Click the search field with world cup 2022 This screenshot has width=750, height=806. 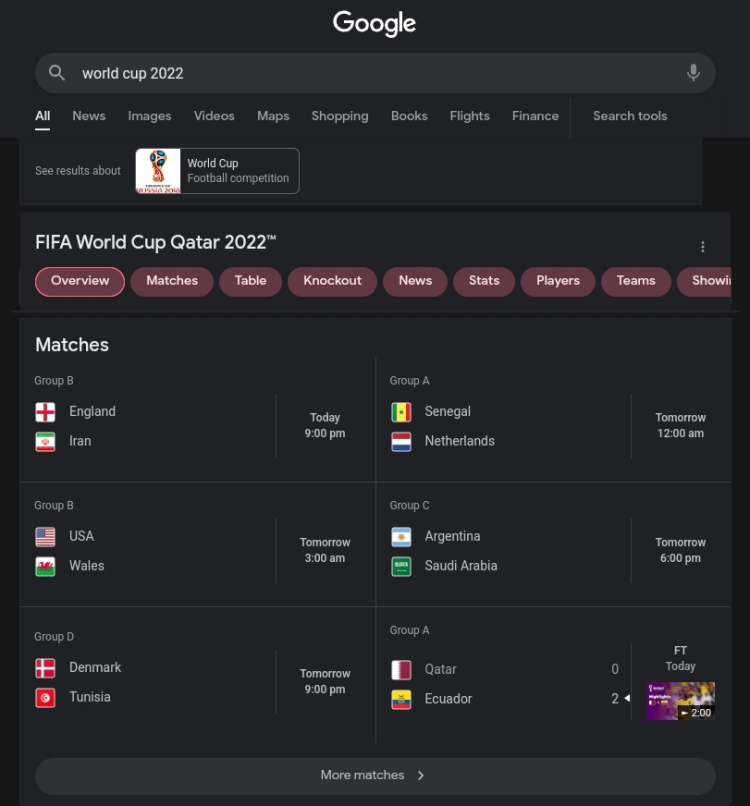pos(375,73)
